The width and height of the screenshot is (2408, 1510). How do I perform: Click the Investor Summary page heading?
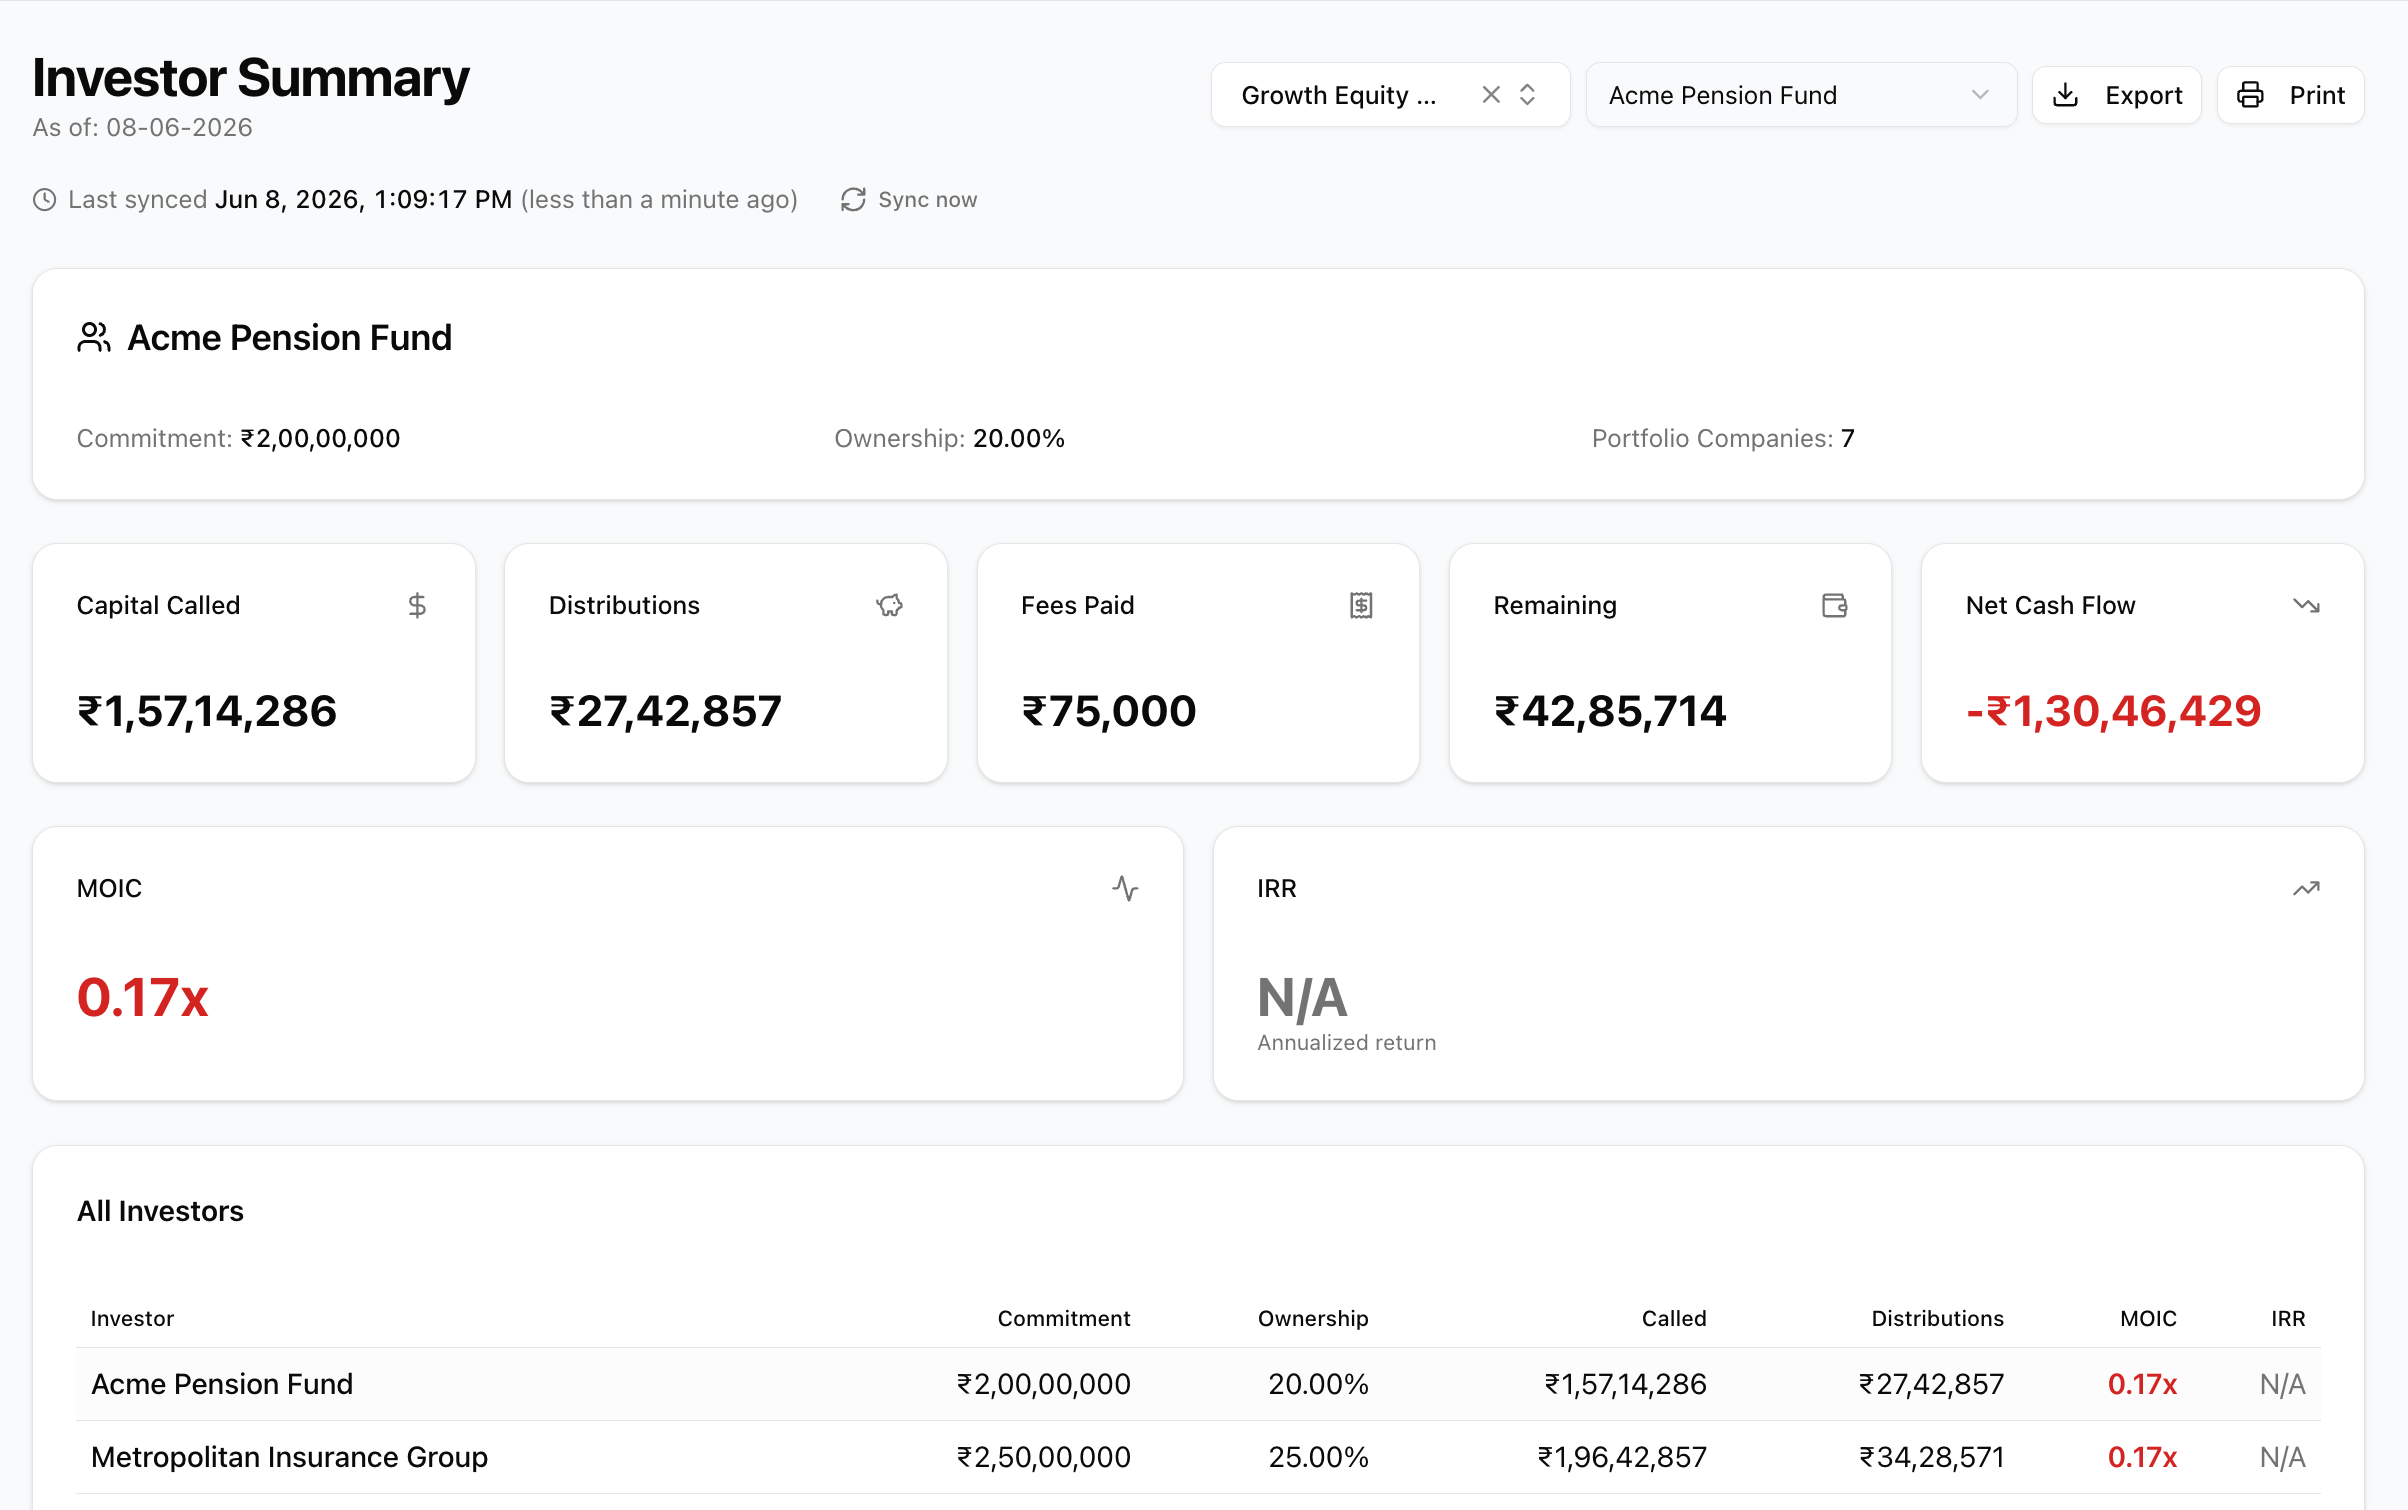tap(251, 78)
